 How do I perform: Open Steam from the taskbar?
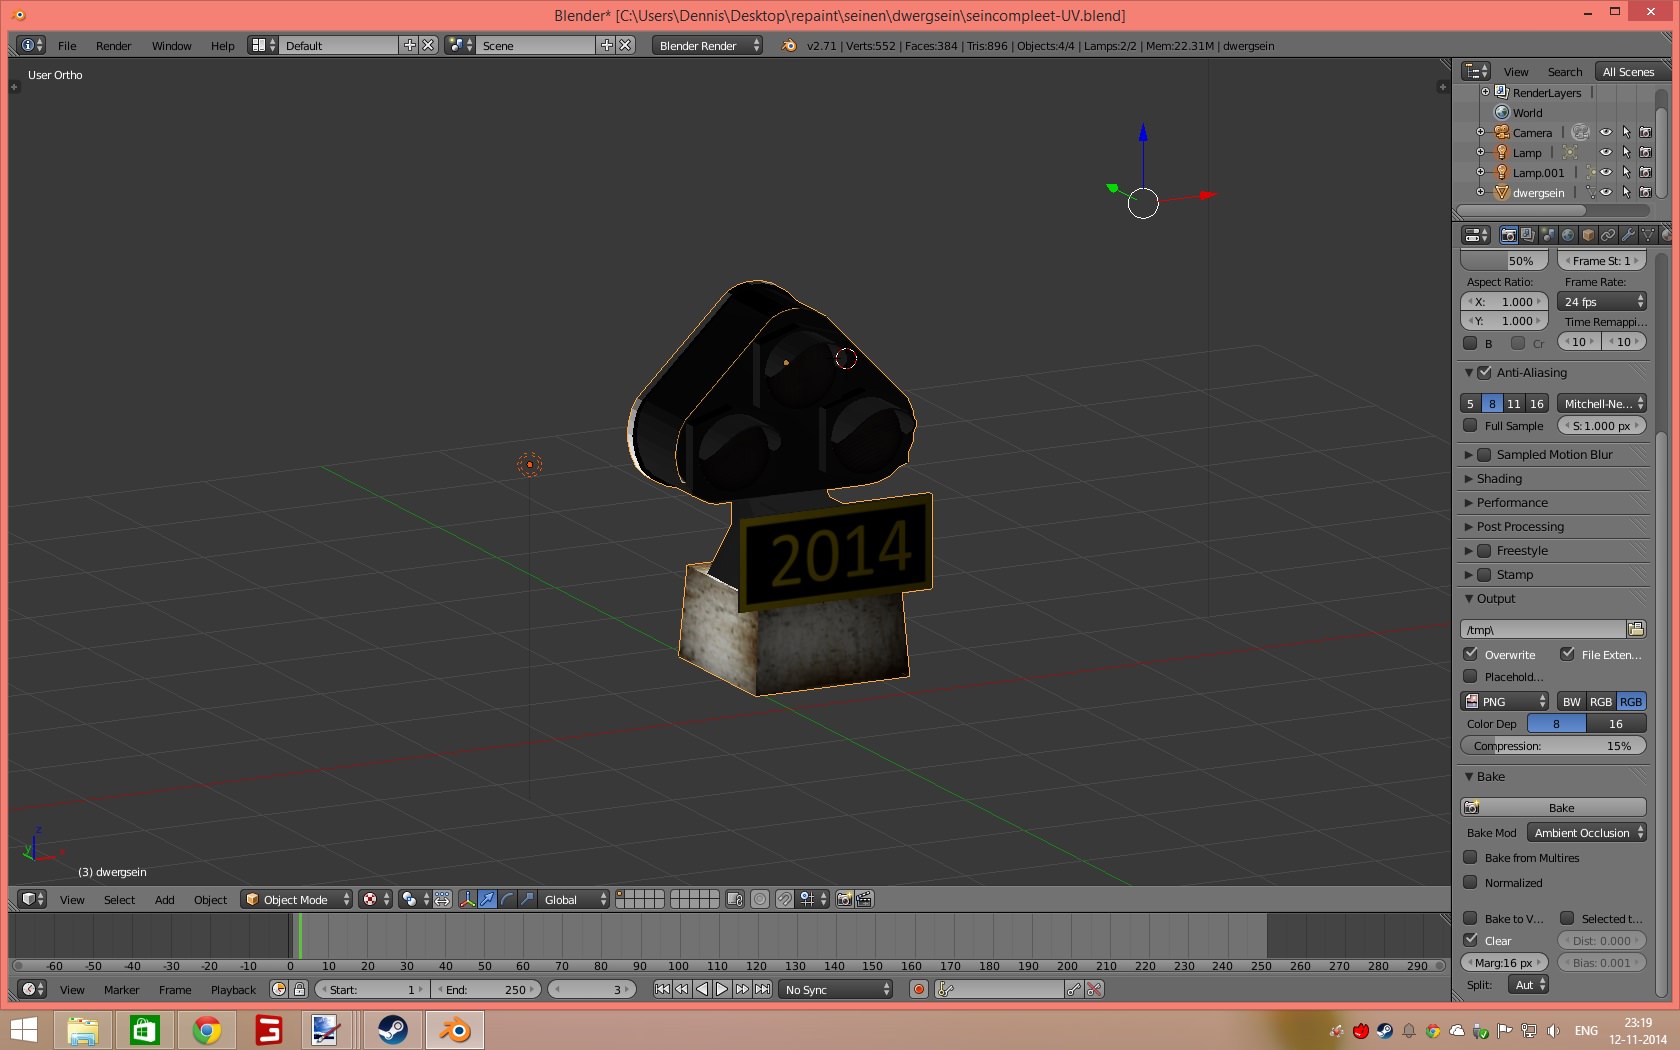(x=392, y=1029)
